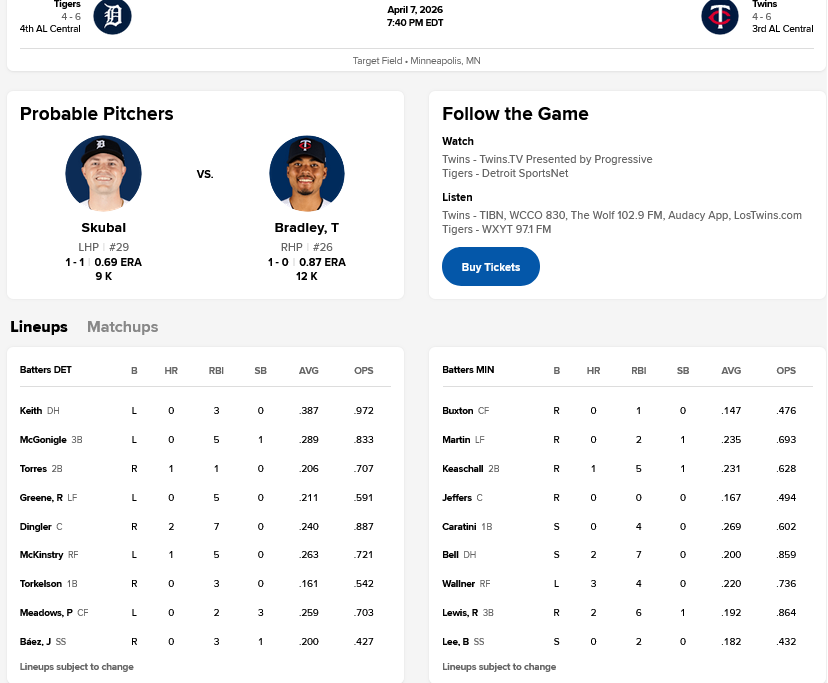This screenshot has height=683, width=828.
Task: Click Dingler in the batters list
Action: [x=35, y=526]
